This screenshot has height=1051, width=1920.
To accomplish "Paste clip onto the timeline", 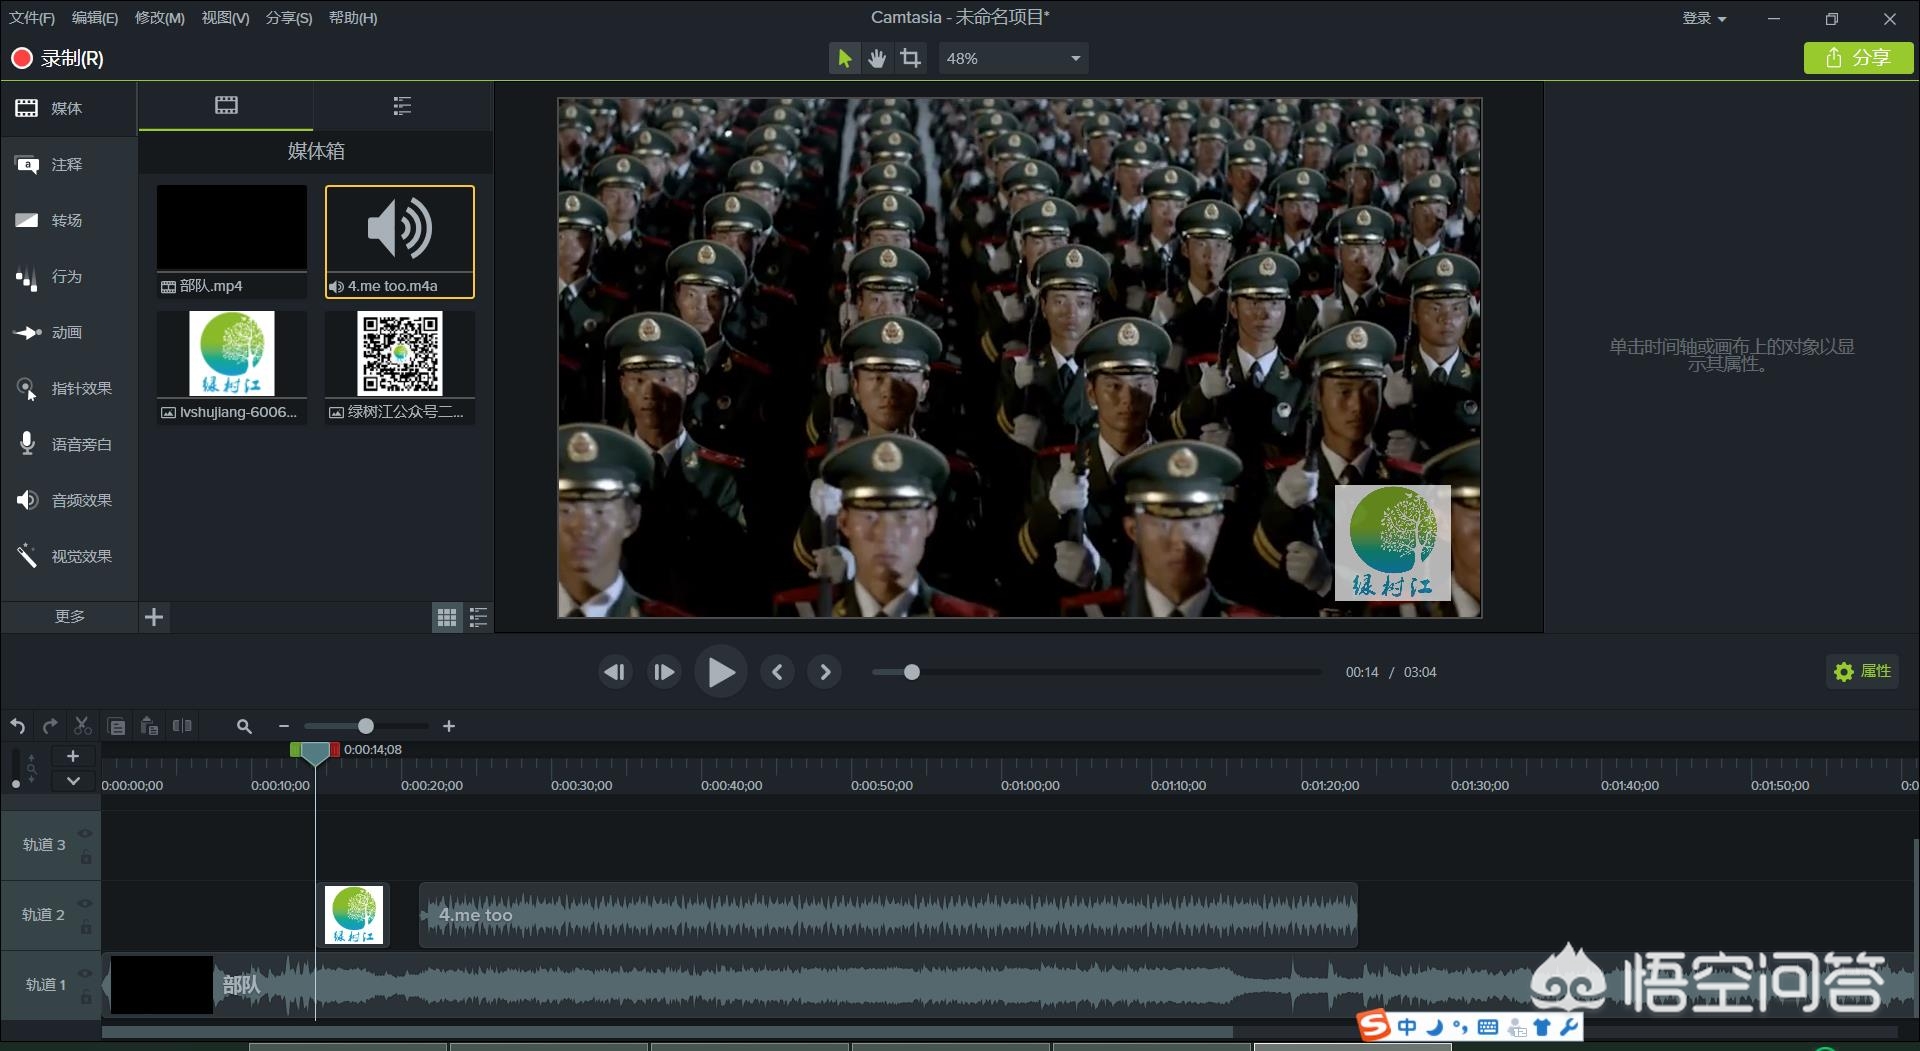I will coord(149,726).
